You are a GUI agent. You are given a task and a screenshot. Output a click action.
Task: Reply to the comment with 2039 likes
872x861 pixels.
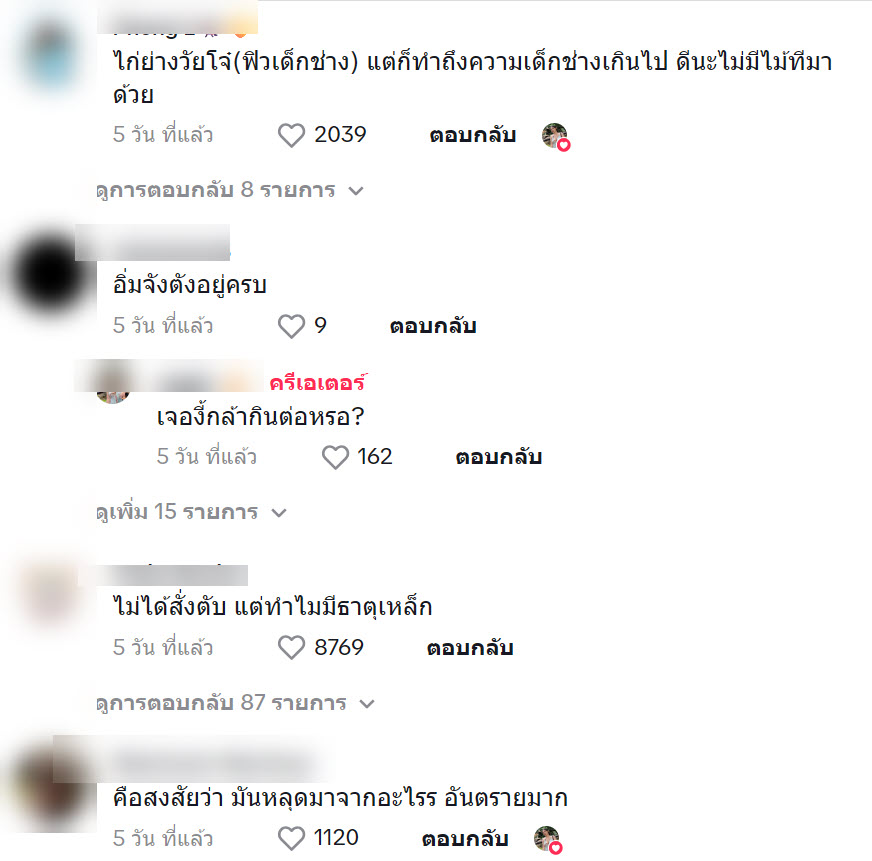(x=473, y=135)
